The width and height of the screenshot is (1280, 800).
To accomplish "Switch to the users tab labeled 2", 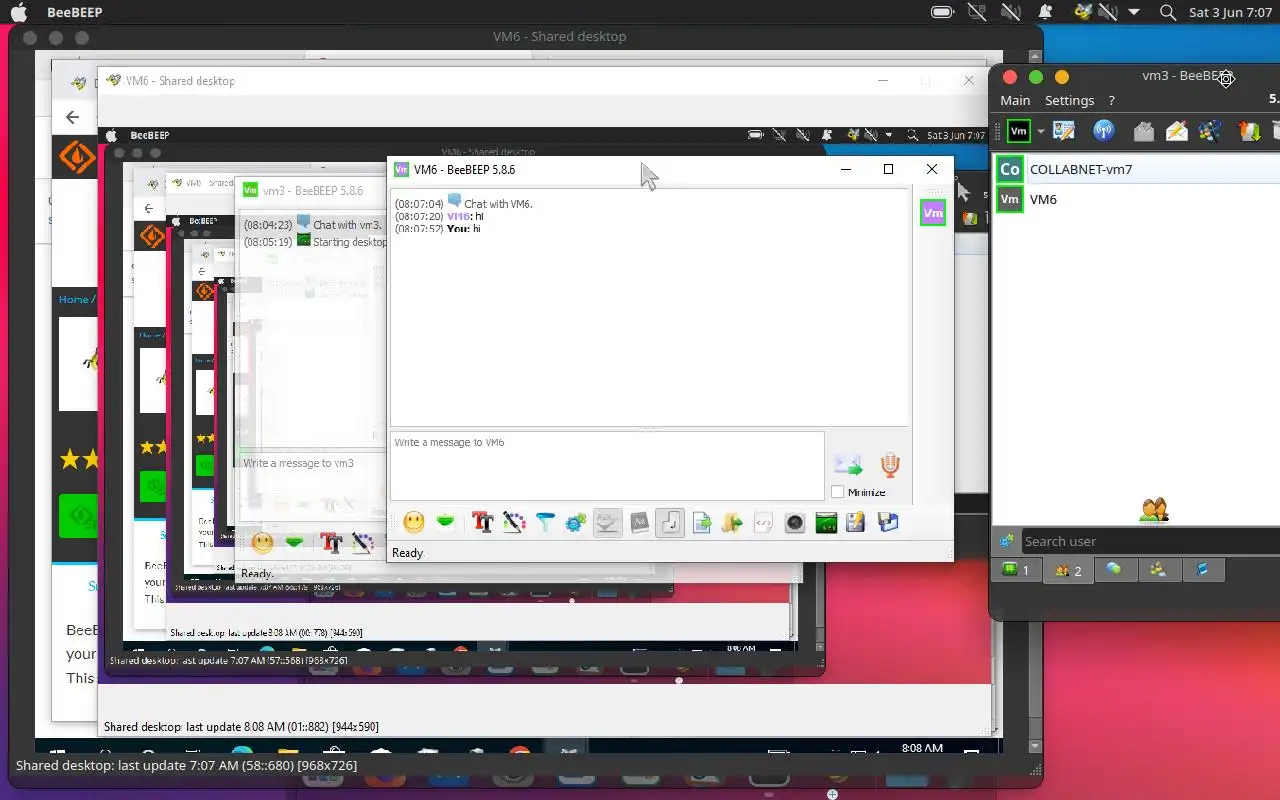I will [x=1067, y=570].
